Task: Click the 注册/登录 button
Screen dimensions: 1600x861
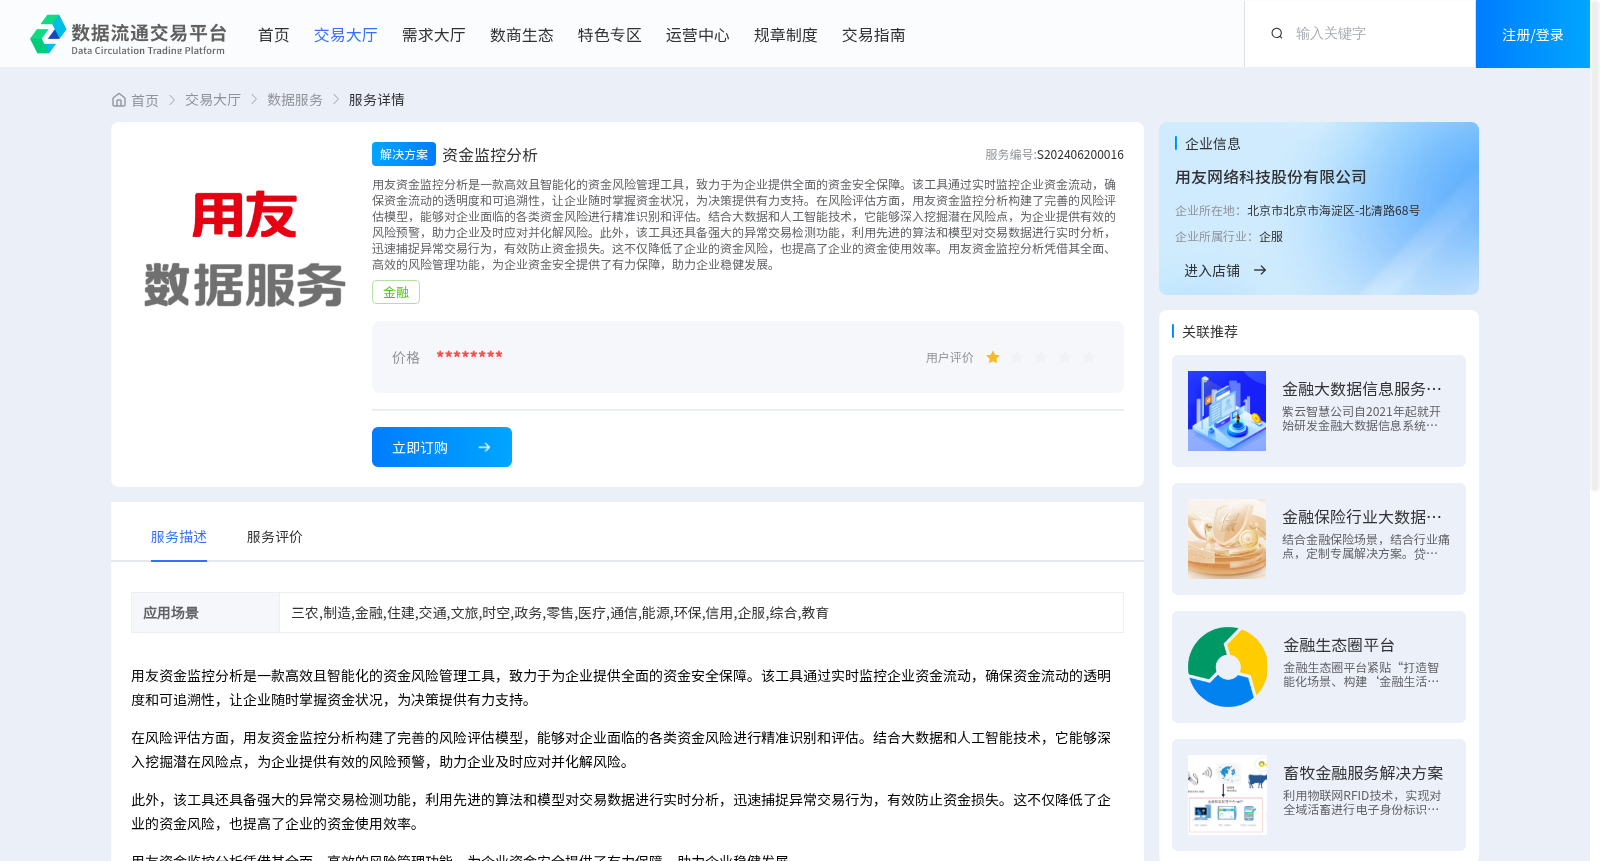Action: (1533, 34)
